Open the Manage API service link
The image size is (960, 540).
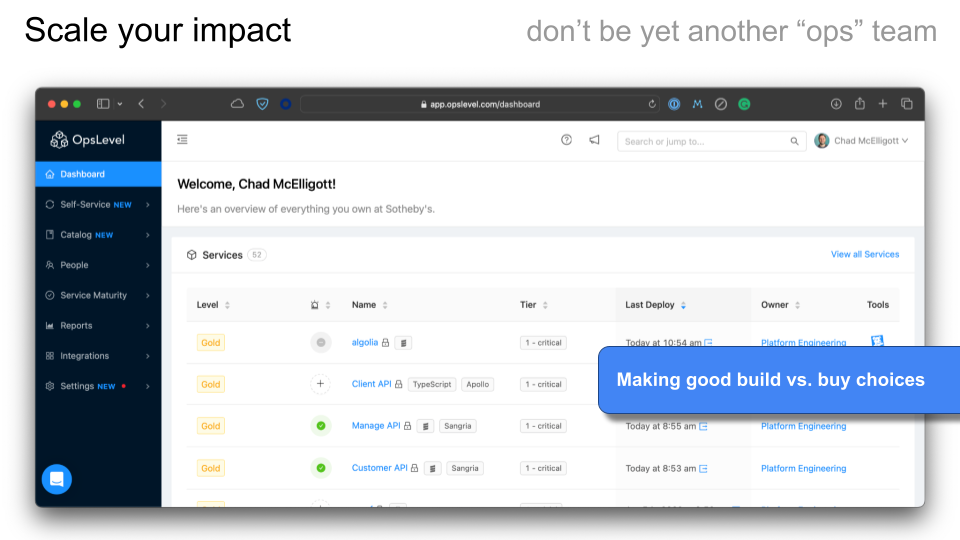[x=376, y=426]
